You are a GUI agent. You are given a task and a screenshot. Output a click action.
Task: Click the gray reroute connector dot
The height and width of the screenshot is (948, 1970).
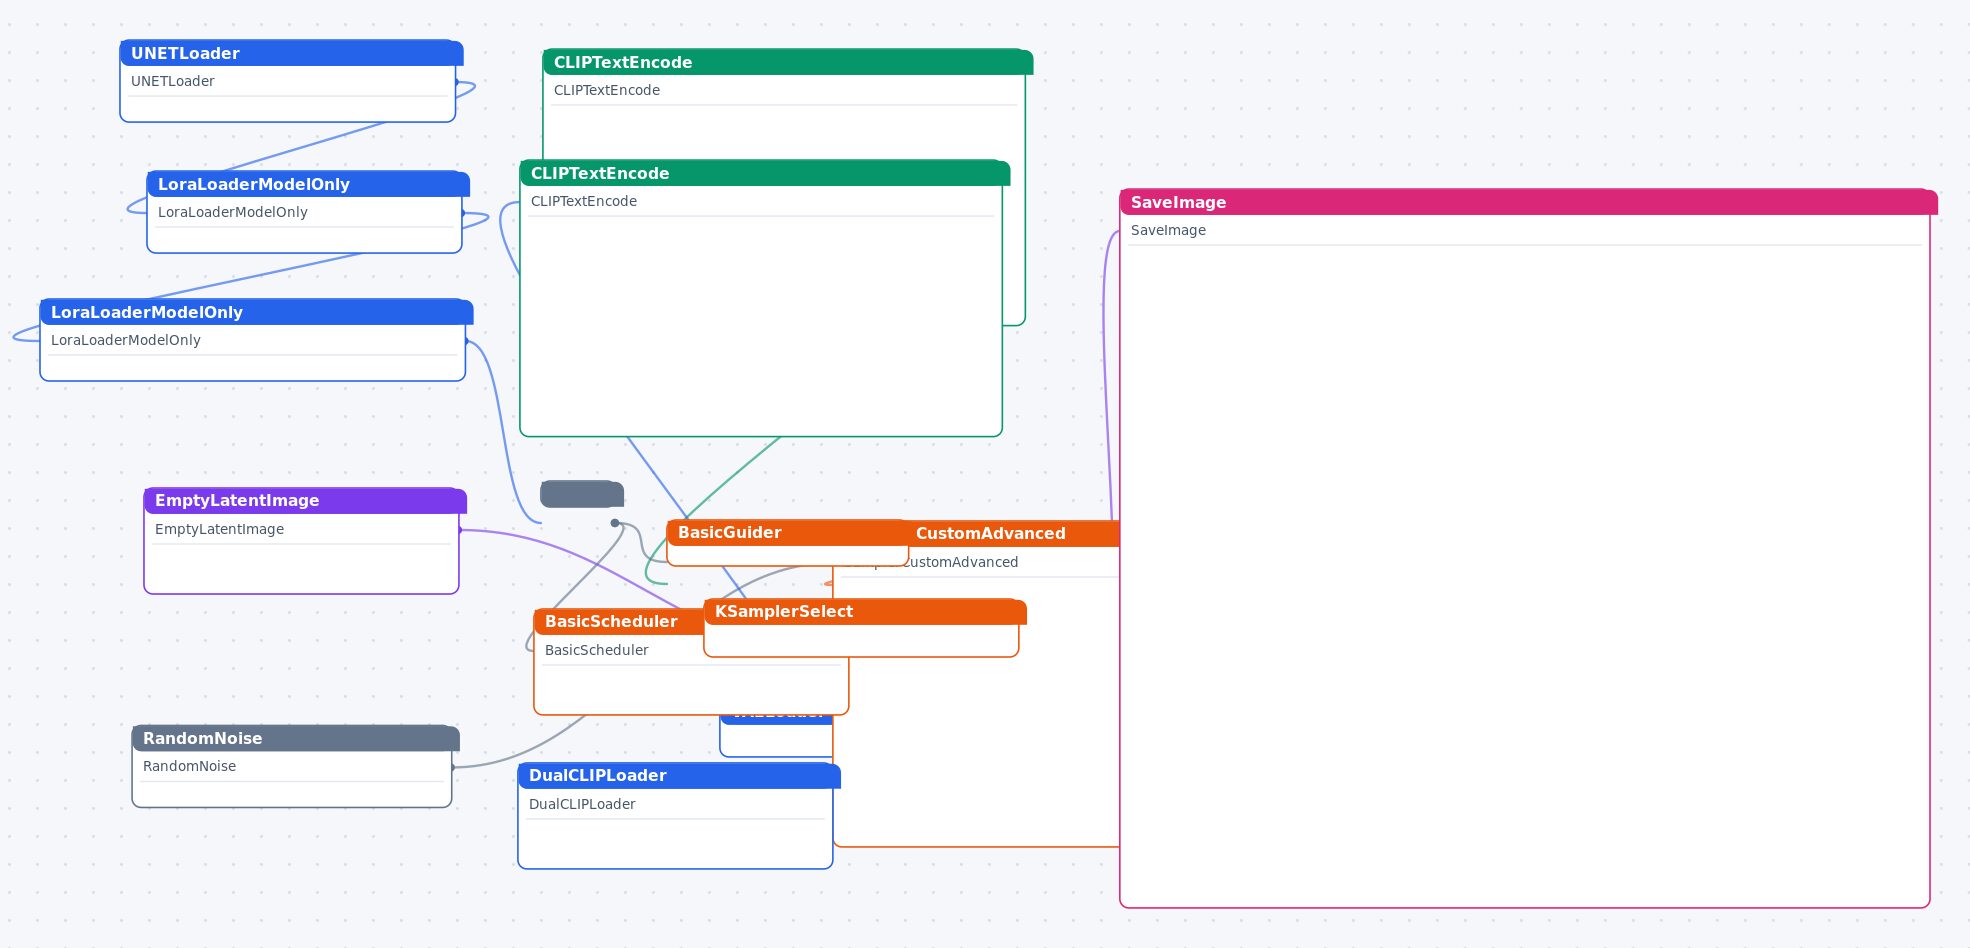615,523
